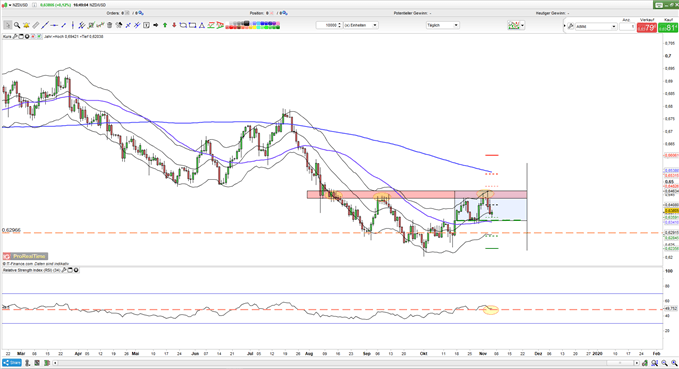The image size is (679, 369).
Task: Click the Anz quantity input field
Action: click(x=627, y=26)
